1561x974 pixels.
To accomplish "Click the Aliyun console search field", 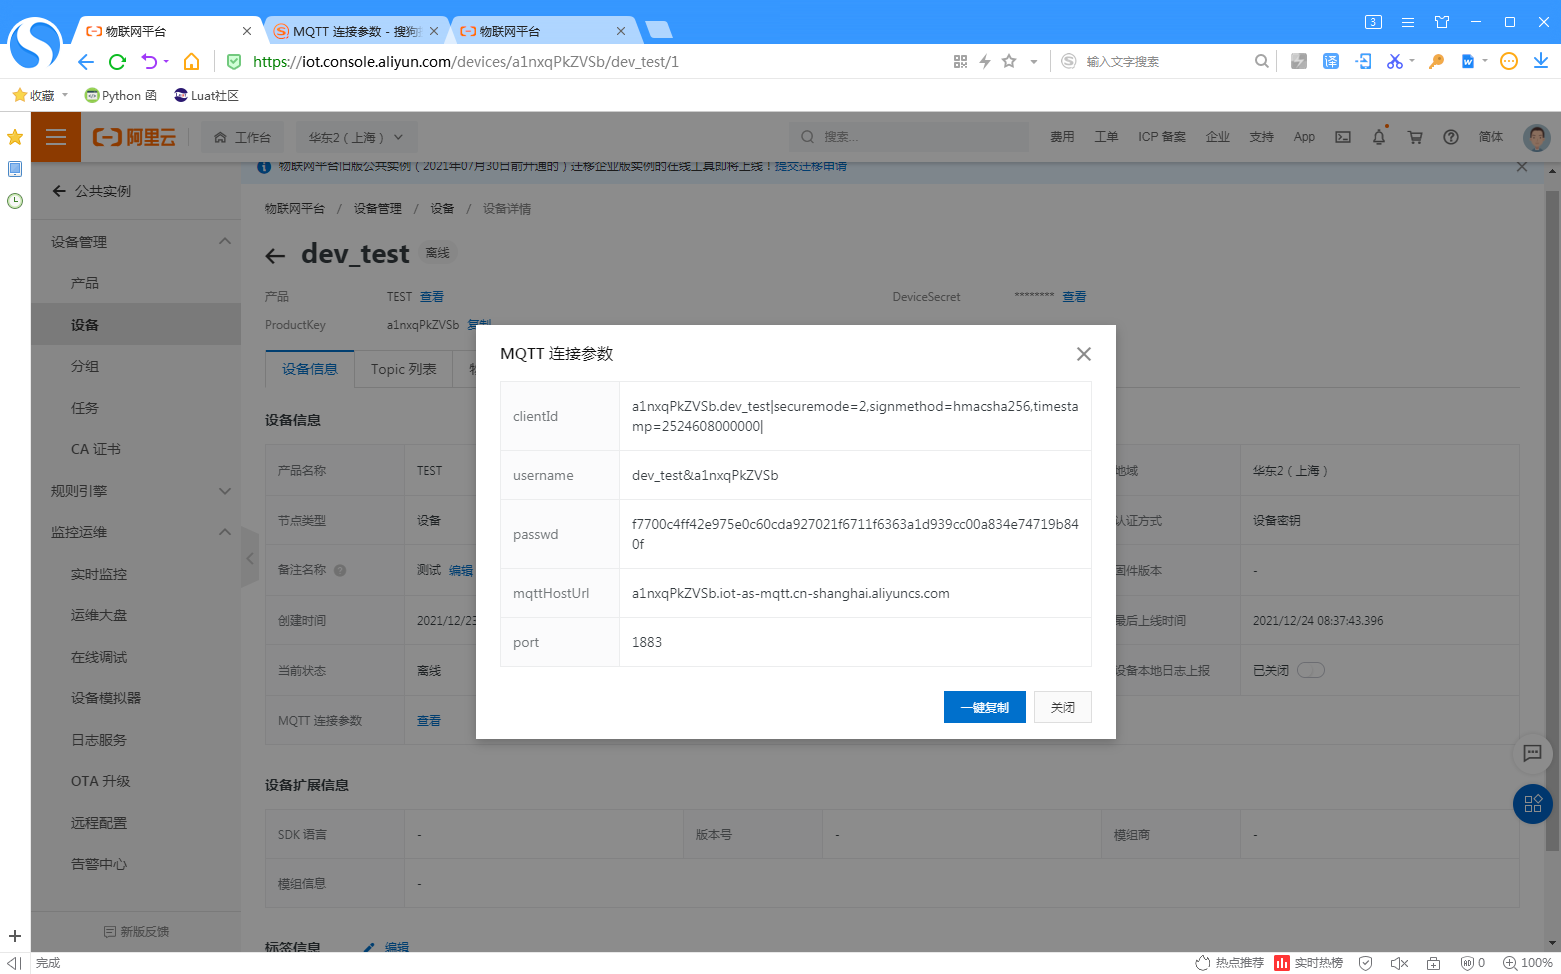I will pos(908,137).
